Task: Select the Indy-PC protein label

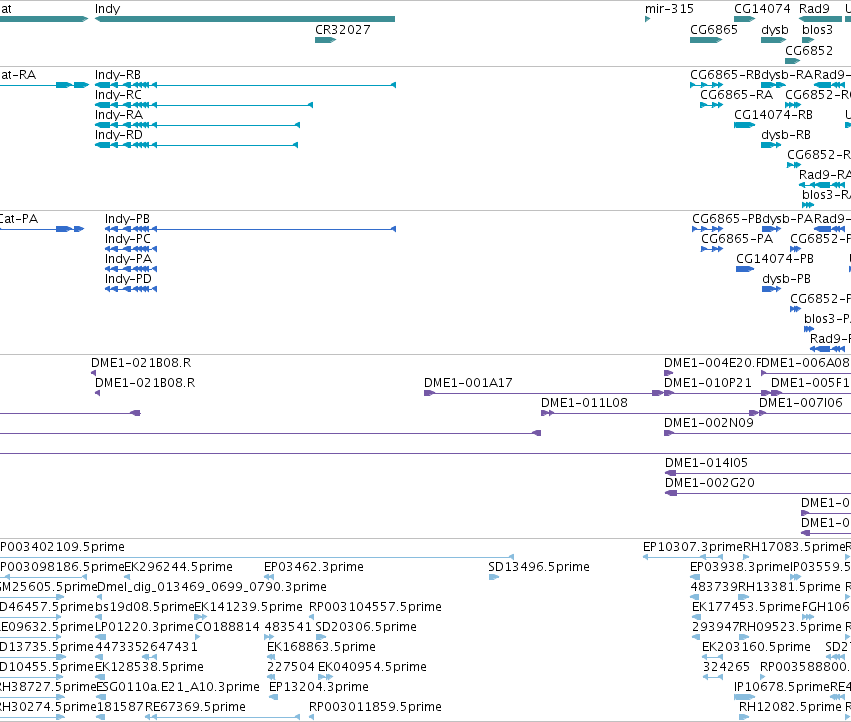Action: pyautogui.click(x=128, y=239)
